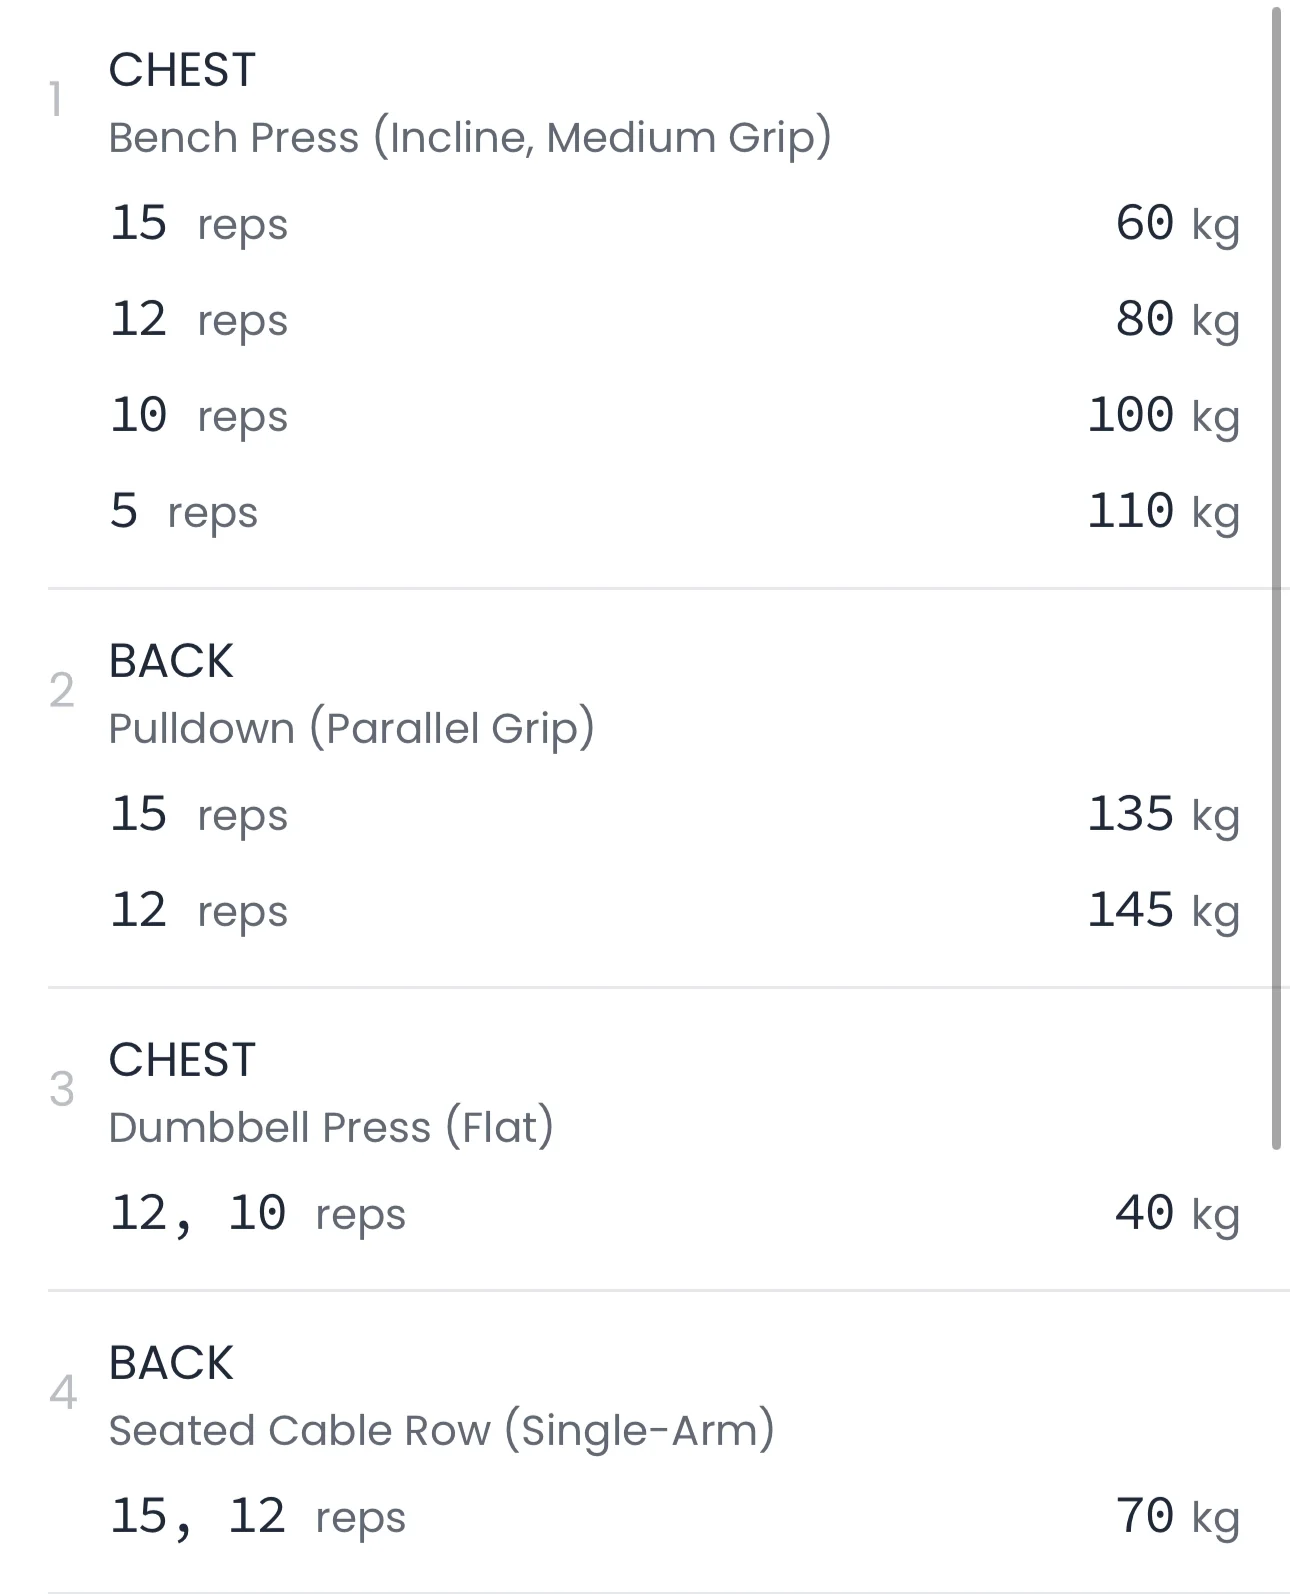Select the 12 reps 145 kg set
This screenshot has height=1594, width=1290.
pos(673,910)
